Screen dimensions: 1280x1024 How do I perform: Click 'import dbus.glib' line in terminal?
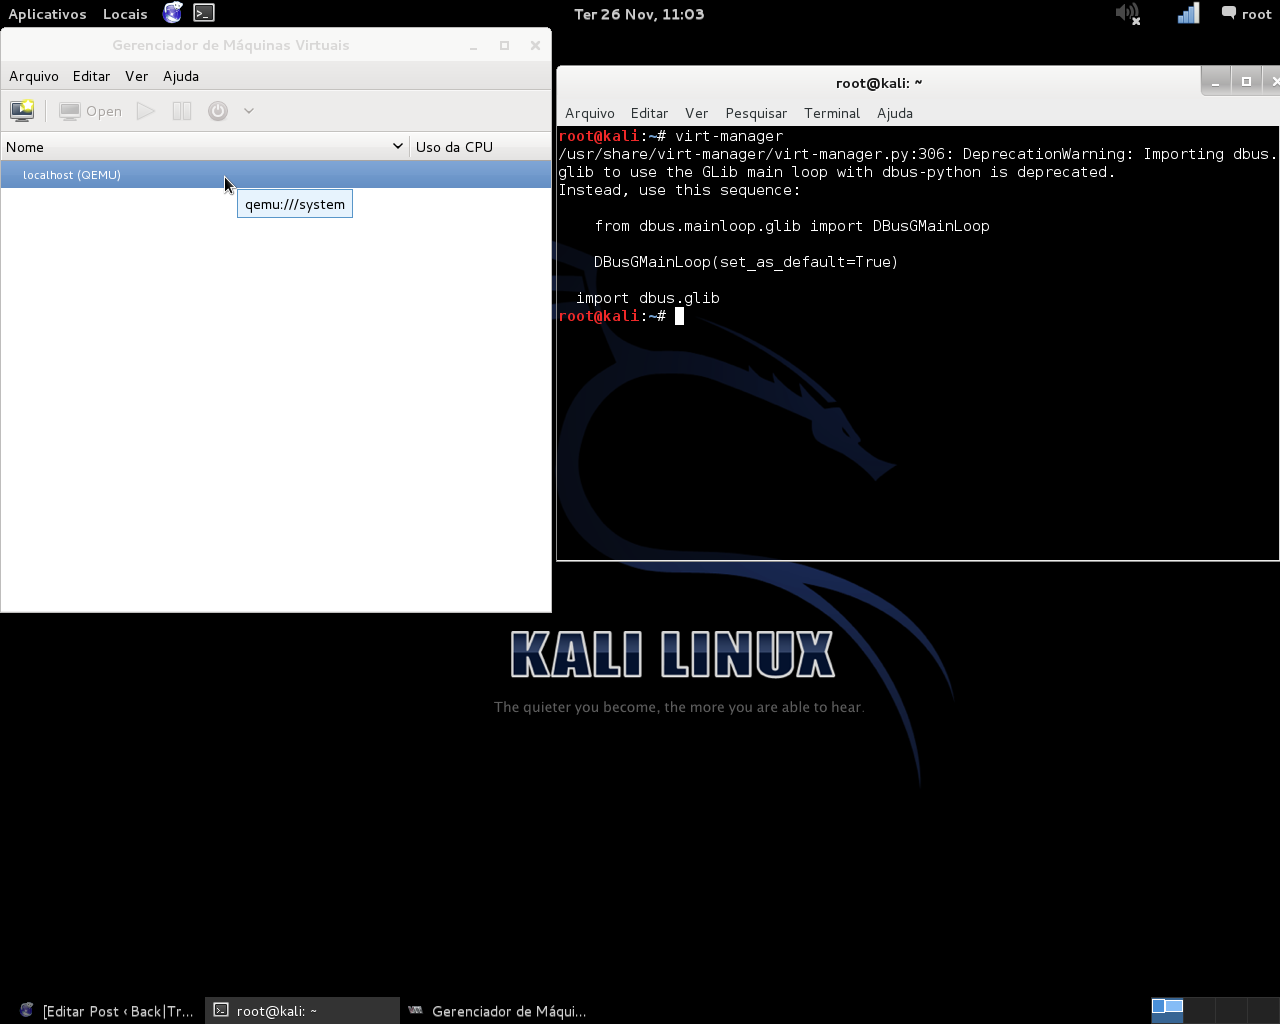point(648,298)
